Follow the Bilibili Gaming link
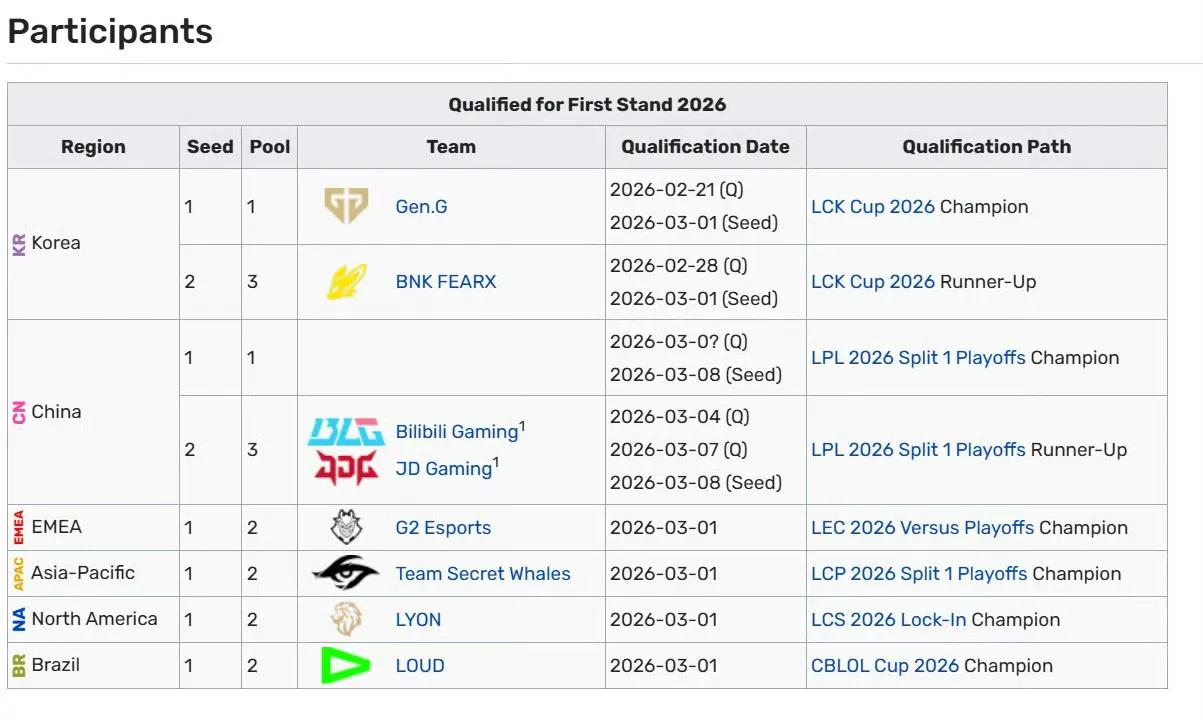The width and height of the screenshot is (1203, 720). coord(456,432)
